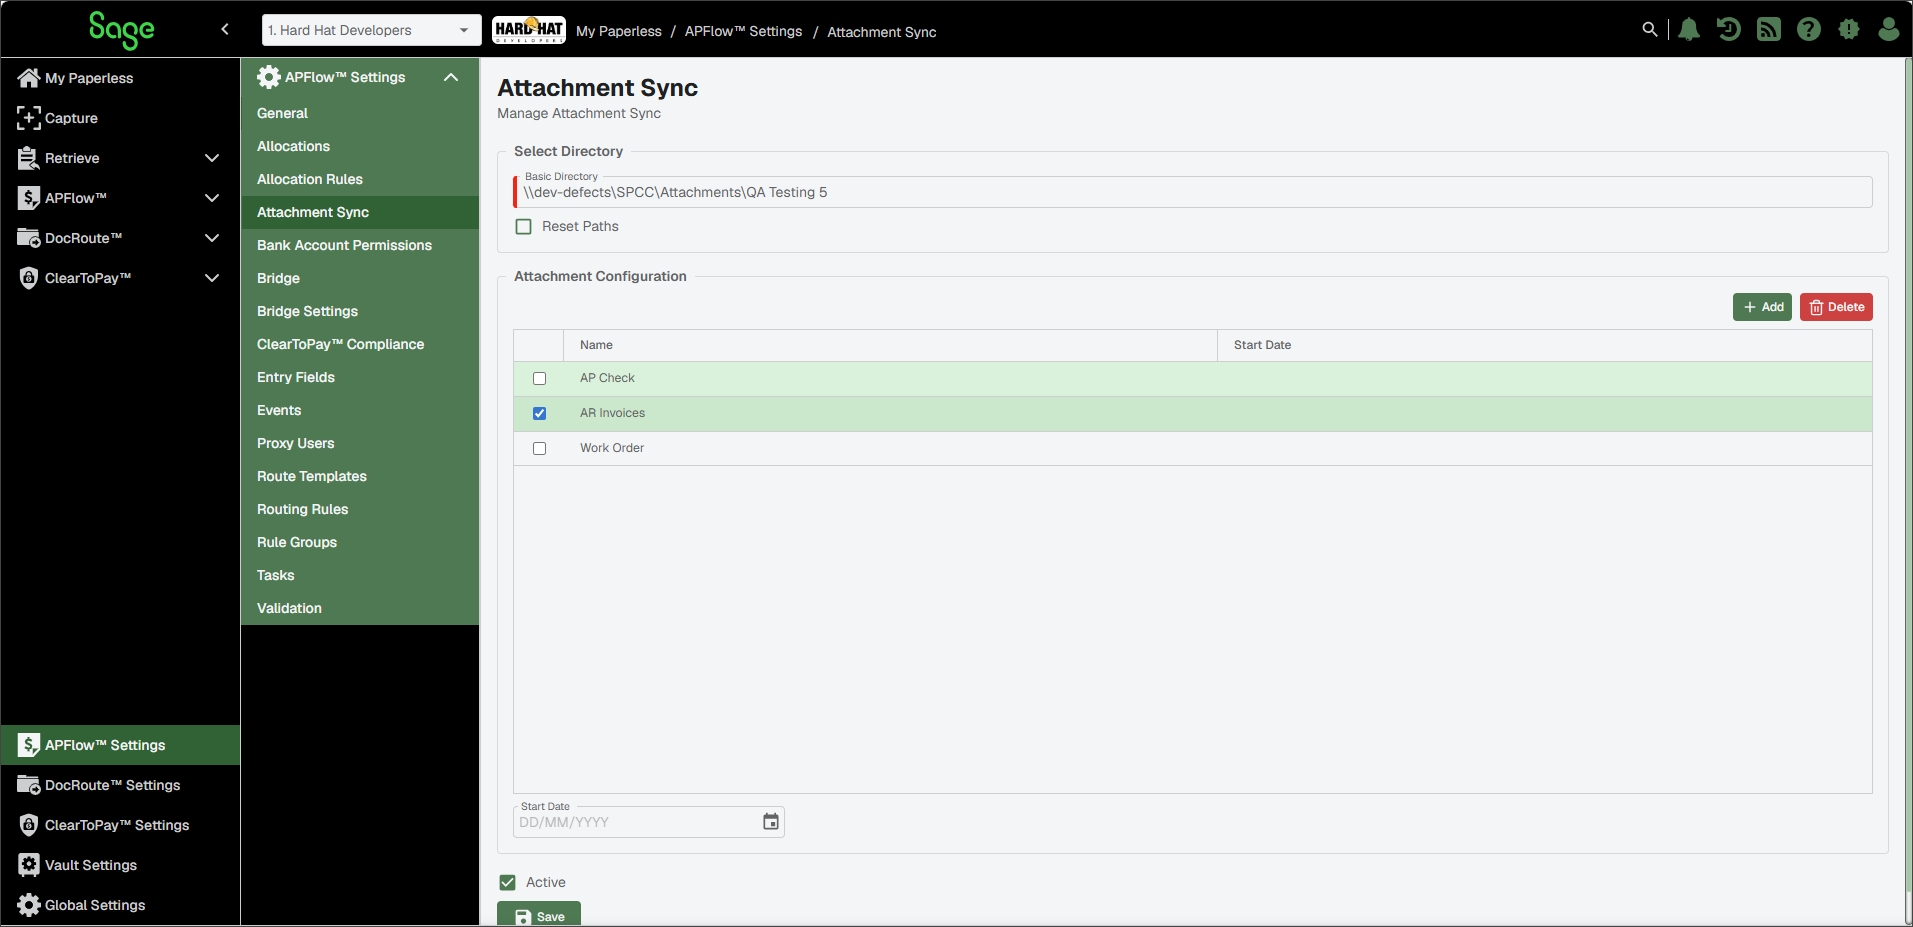This screenshot has width=1913, height=927.
Task: Open notifications bell icon
Action: tap(1689, 30)
